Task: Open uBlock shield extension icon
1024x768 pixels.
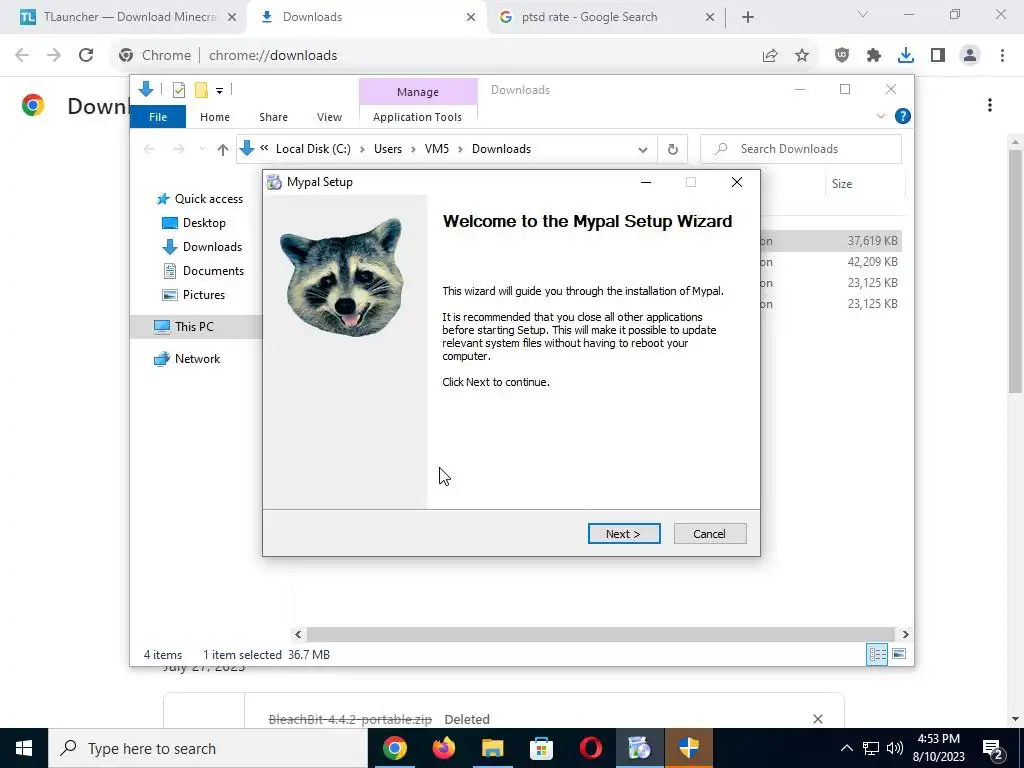Action: pos(842,56)
